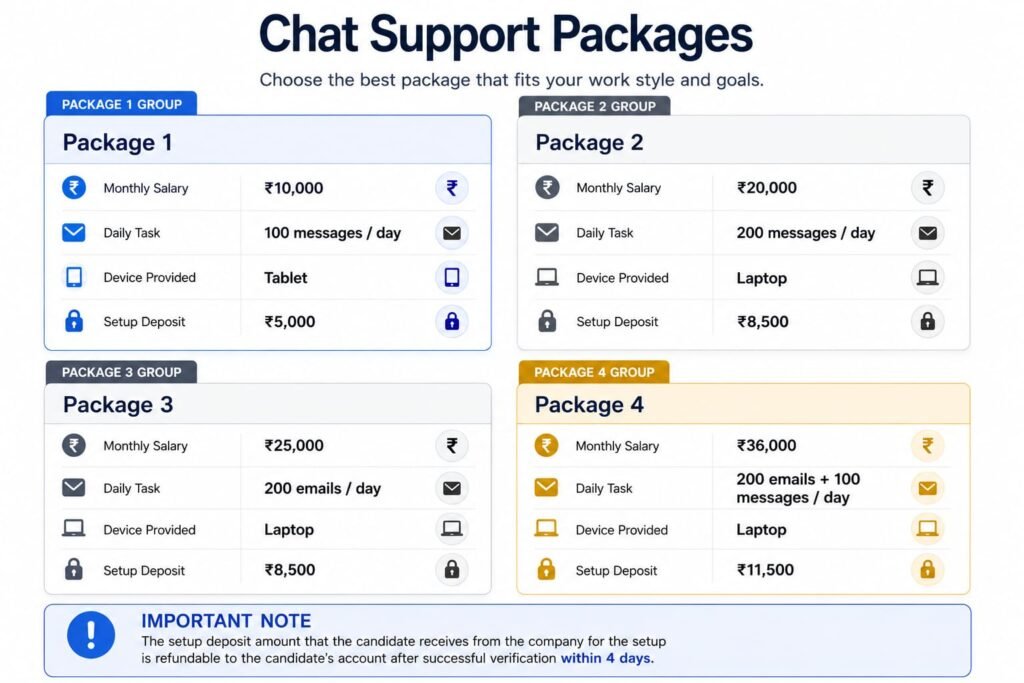Click the Package 4 card heading

pyautogui.click(x=589, y=405)
